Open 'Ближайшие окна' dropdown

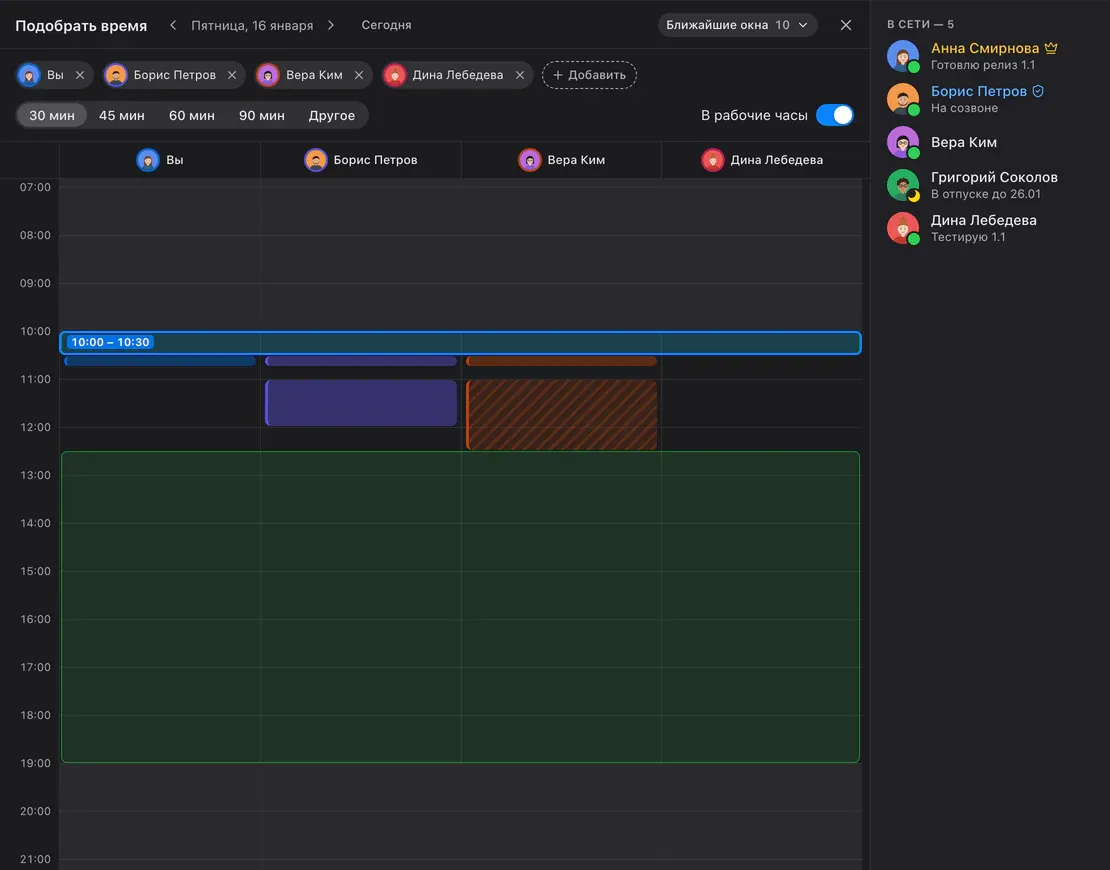(737, 25)
